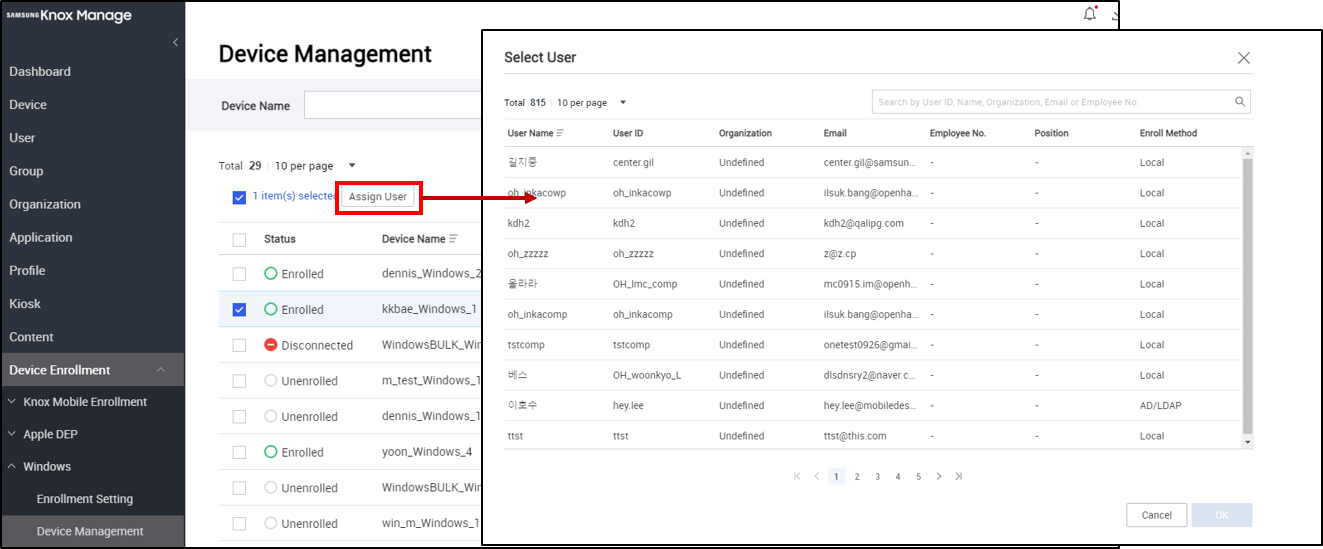
Task: Select user row OH_lmc_comp
Action: point(873,284)
